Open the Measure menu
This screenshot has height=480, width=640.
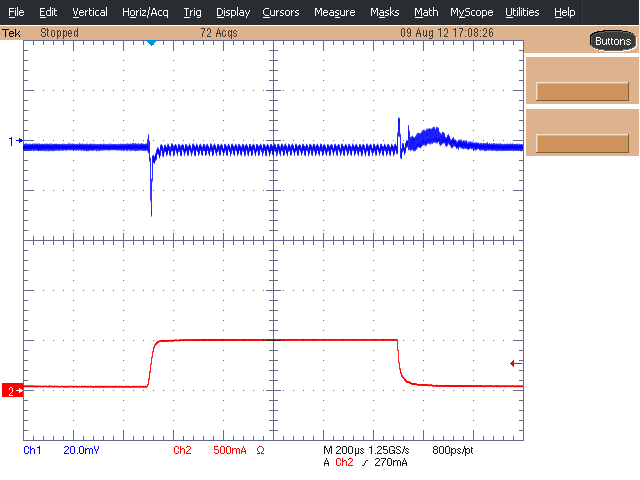pos(334,12)
